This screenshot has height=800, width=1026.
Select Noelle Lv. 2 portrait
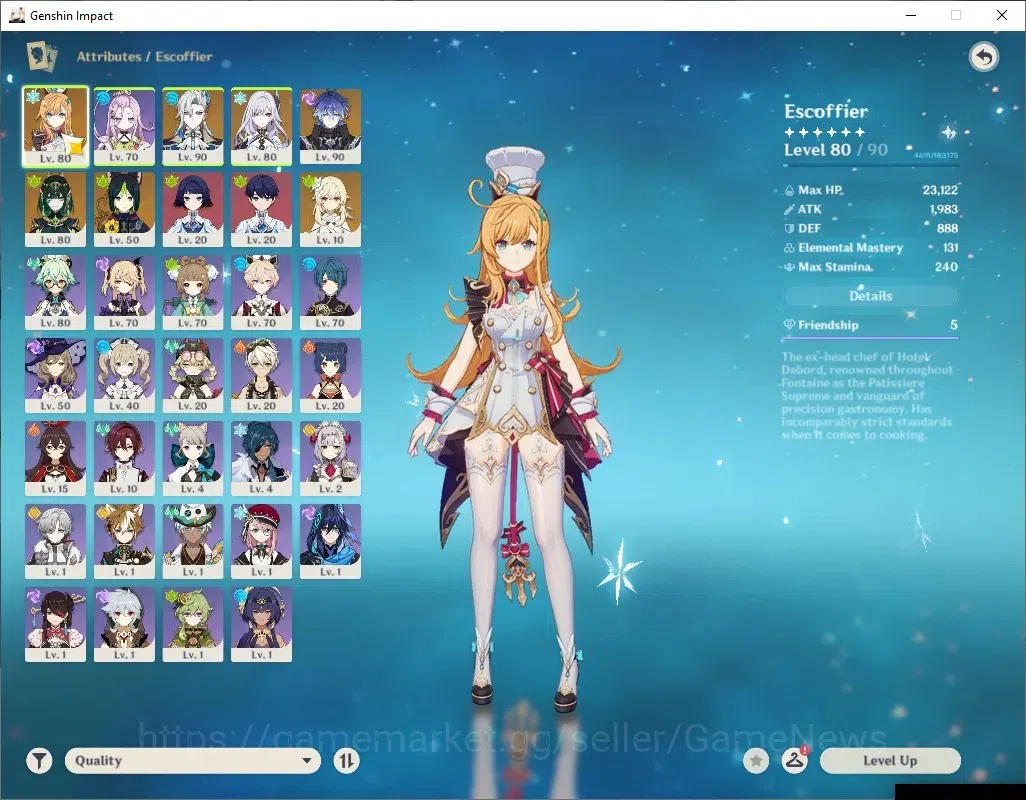330,459
